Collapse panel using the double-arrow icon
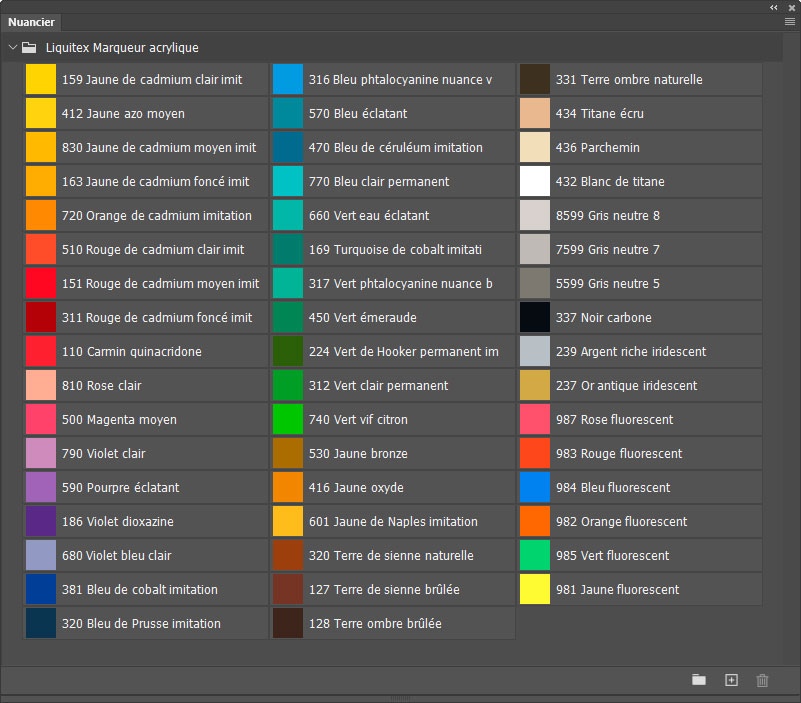Viewport: 801px width, 703px height. click(x=774, y=7)
